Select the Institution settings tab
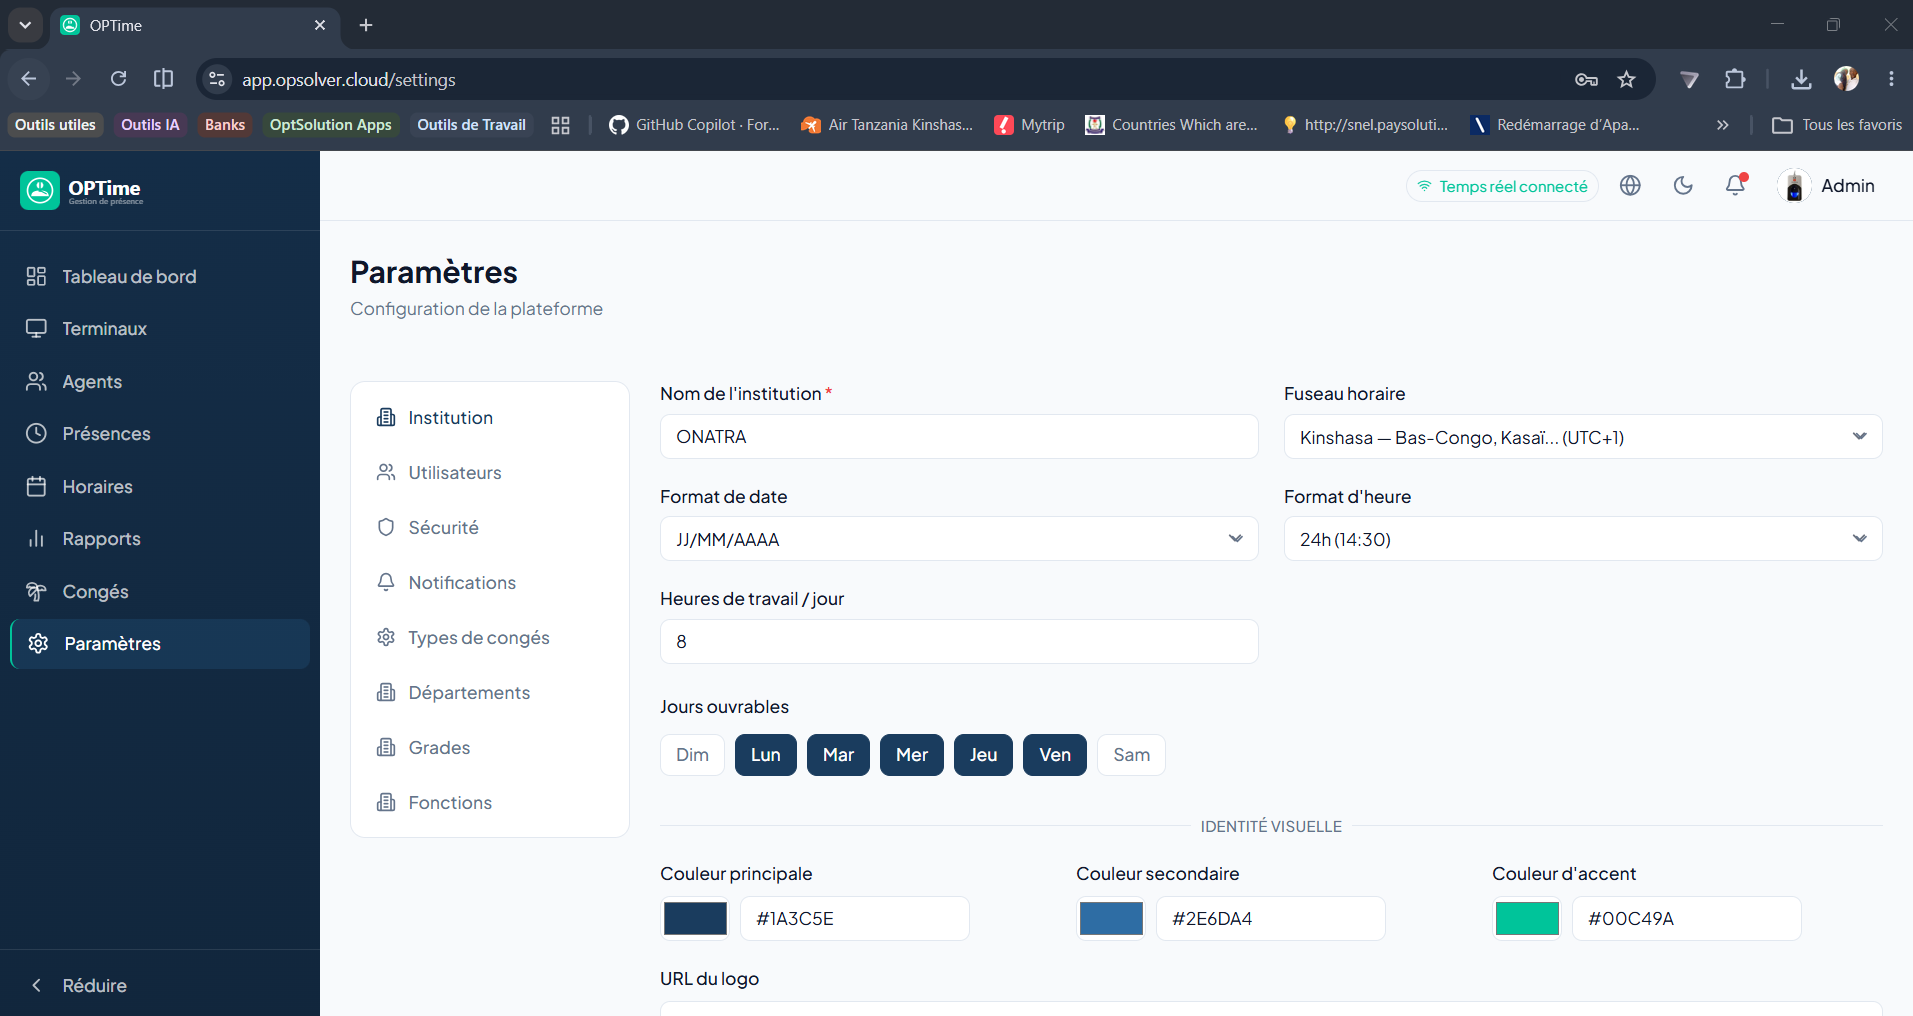The height and width of the screenshot is (1016, 1913). [x=490, y=418]
